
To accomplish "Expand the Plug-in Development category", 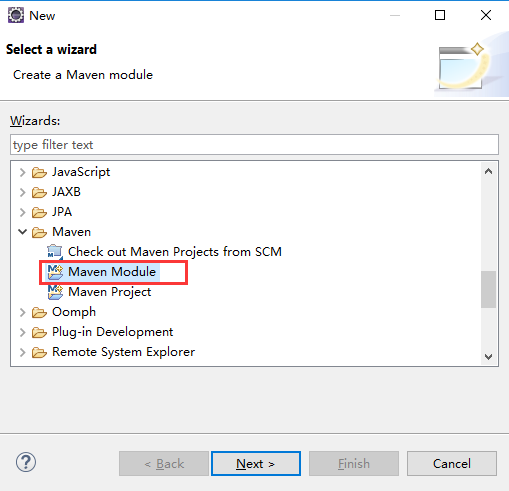I will 22,332.
